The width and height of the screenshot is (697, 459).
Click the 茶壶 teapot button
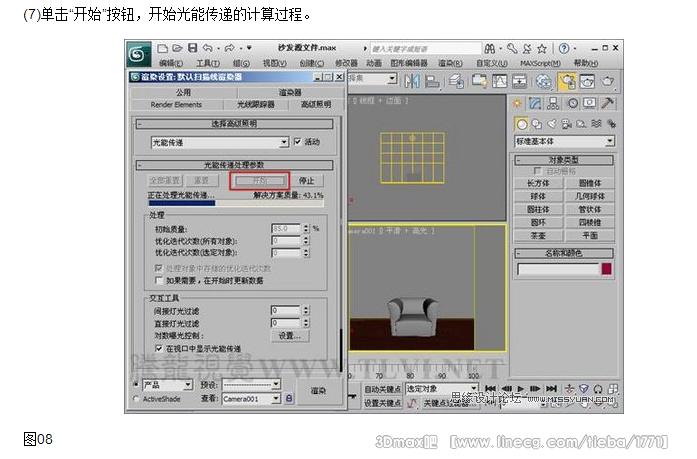[538, 235]
